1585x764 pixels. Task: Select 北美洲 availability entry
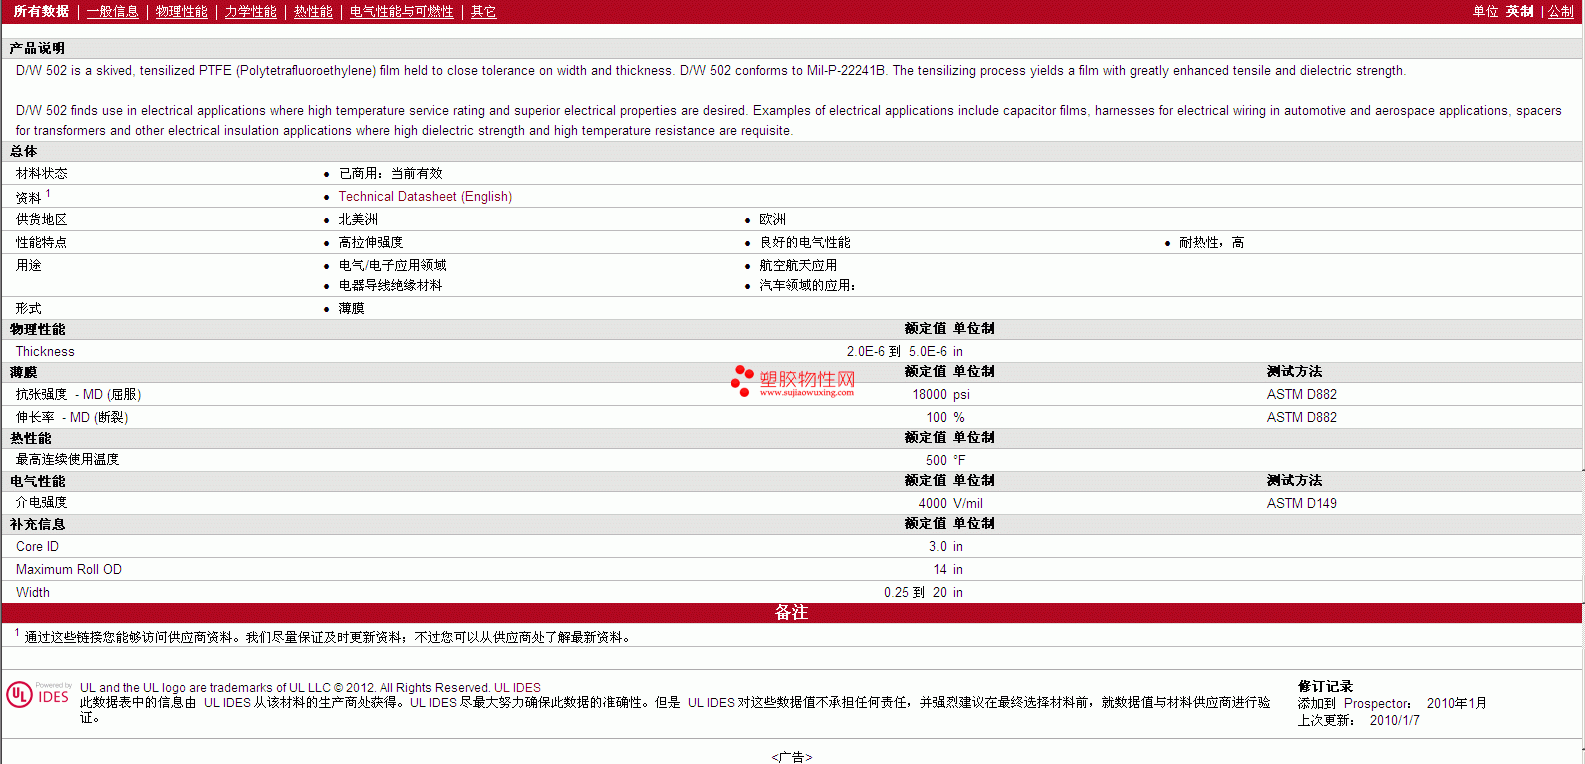358,219
